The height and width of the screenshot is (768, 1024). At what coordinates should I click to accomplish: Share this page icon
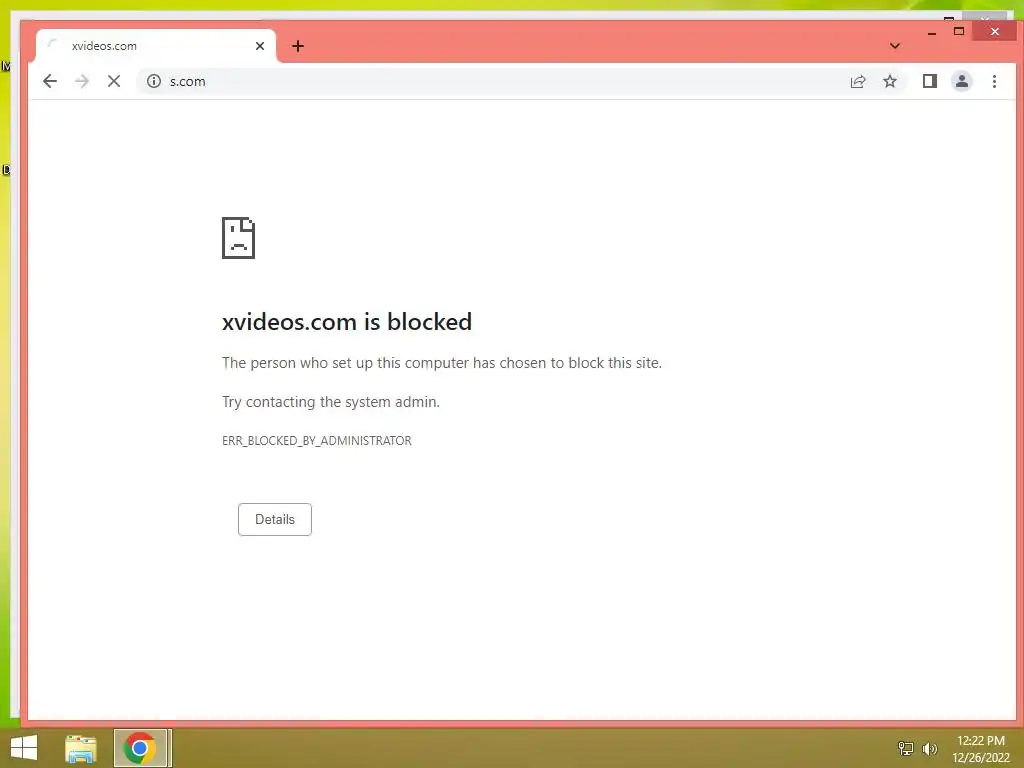click(x=857, y=81)
